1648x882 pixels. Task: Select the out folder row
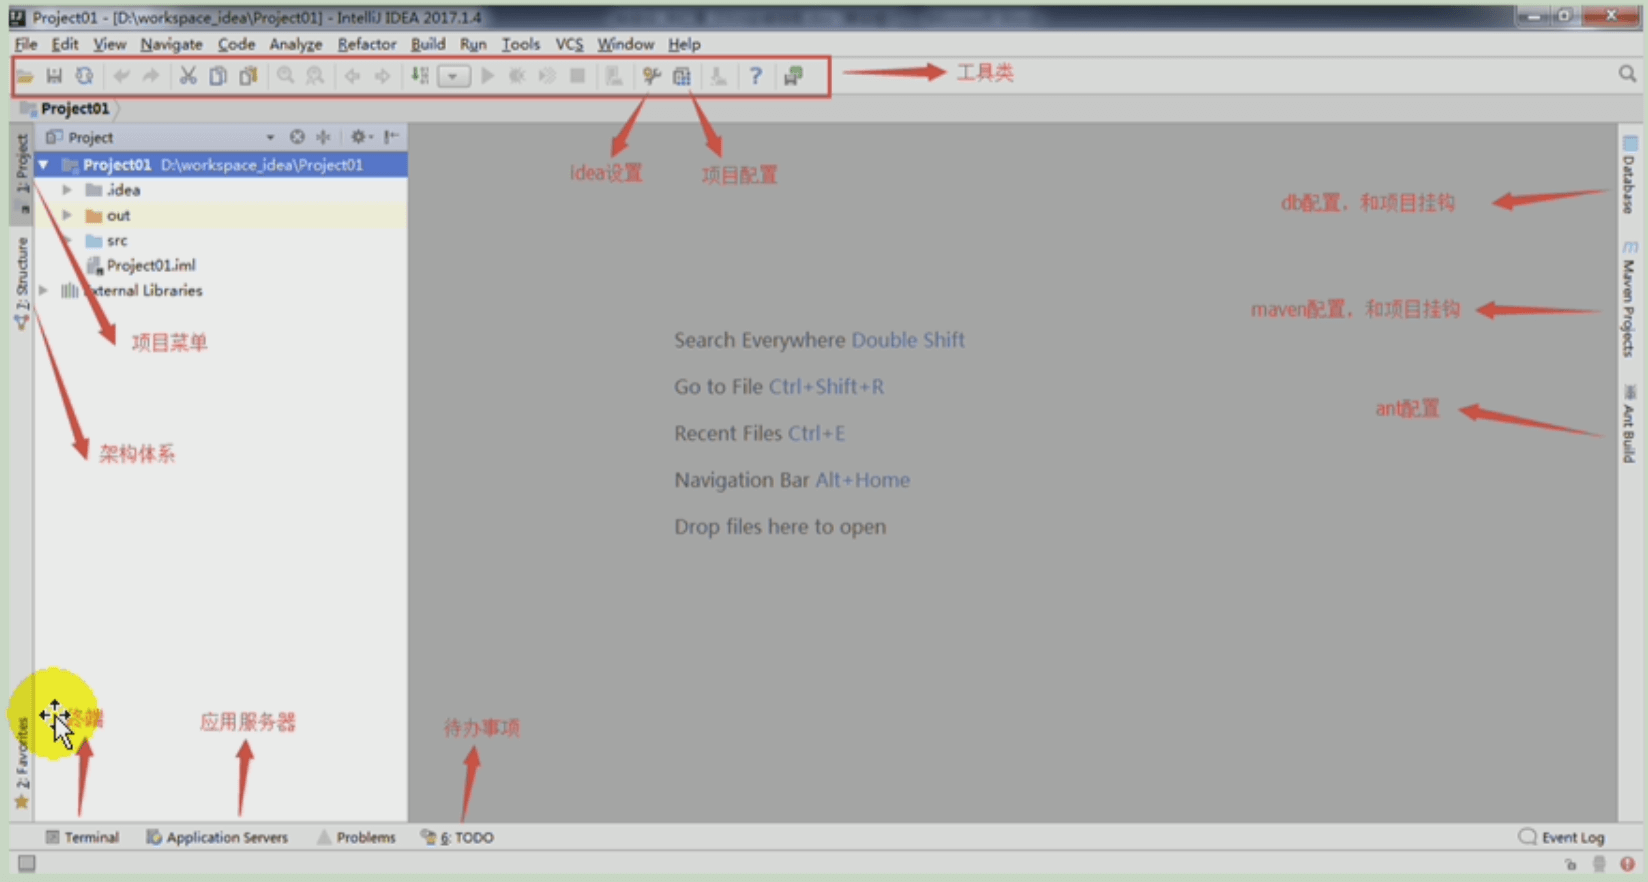coord(221,215)
